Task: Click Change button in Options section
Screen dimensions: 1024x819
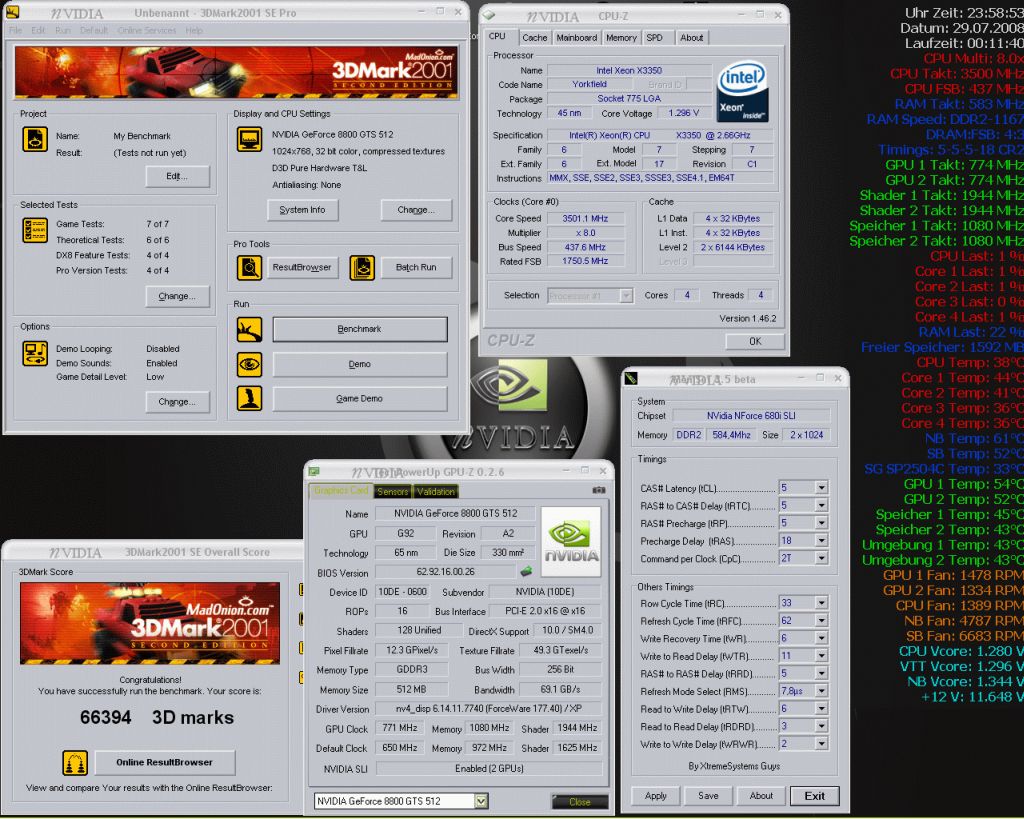Action: pyautogui.click(x=178, y=402)
